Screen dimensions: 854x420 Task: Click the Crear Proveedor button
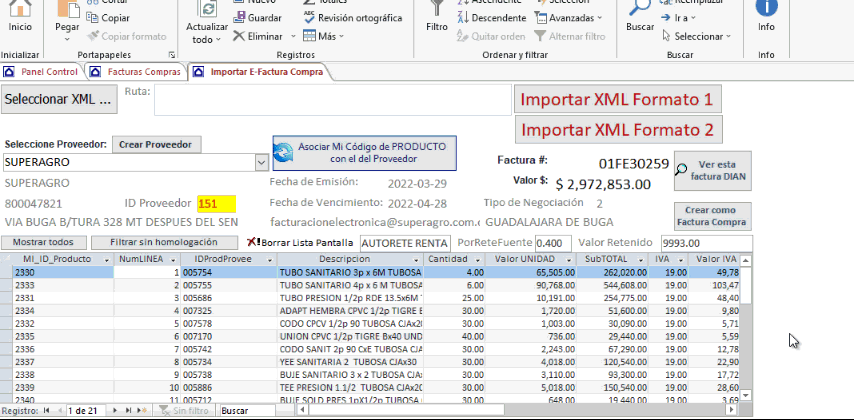[x=155, y=145]
